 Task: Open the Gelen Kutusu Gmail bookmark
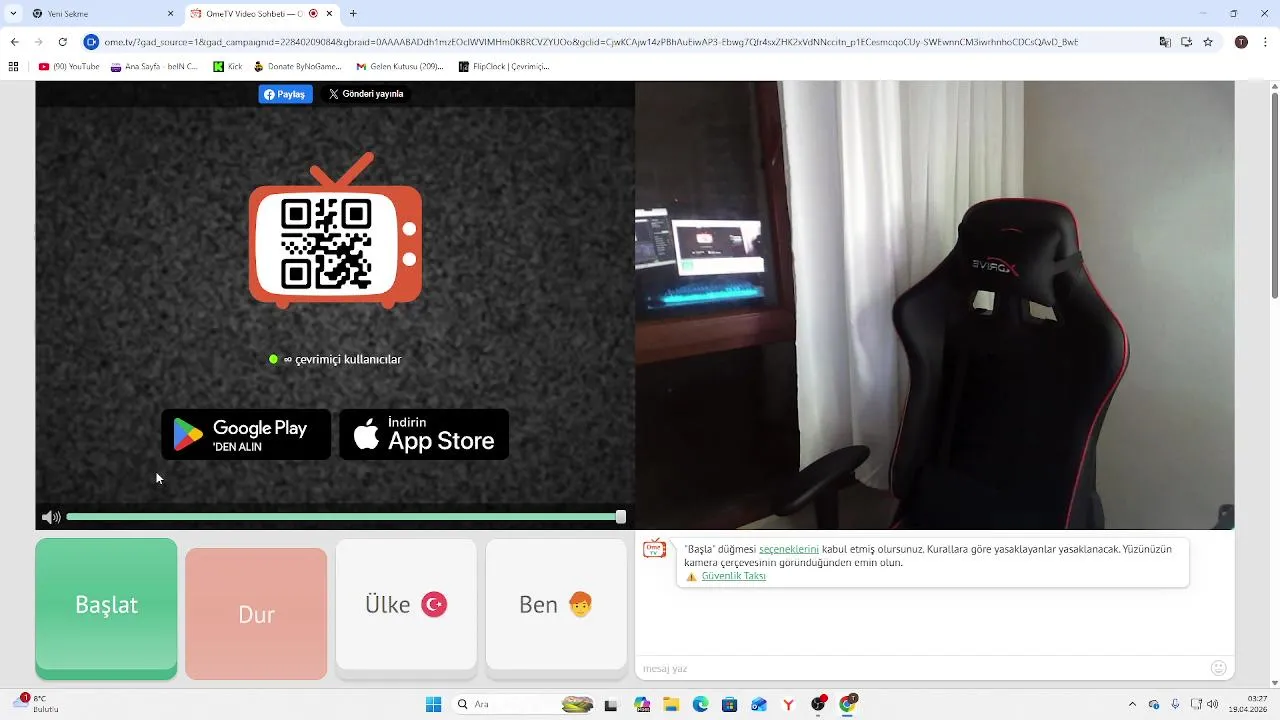(400, 67)
